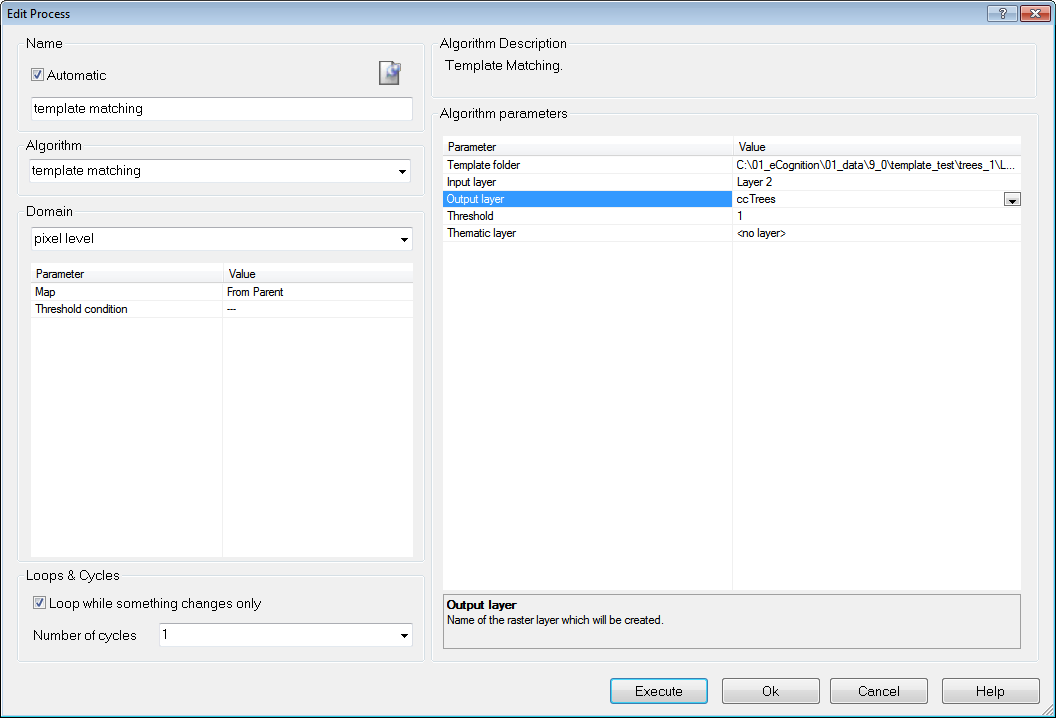The height and width of the screenshot is (718, 1056).
Task: Toggle the Automatic name checkbox
Action: tap(38, 75)
